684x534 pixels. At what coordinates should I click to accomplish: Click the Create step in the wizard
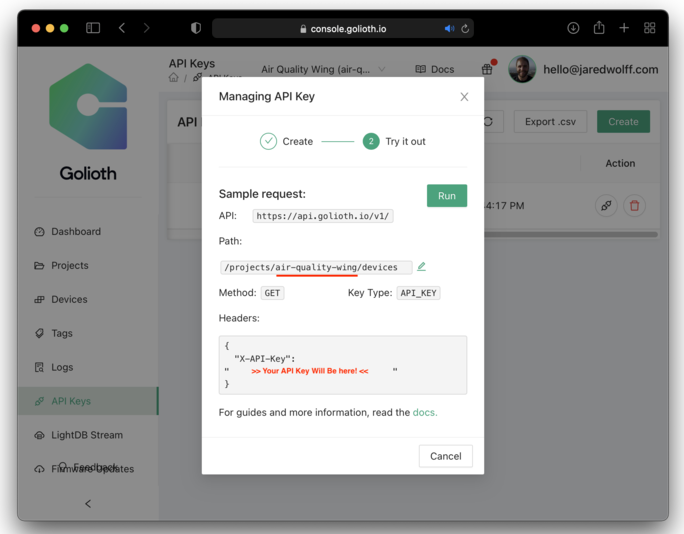tap(286, 141)
